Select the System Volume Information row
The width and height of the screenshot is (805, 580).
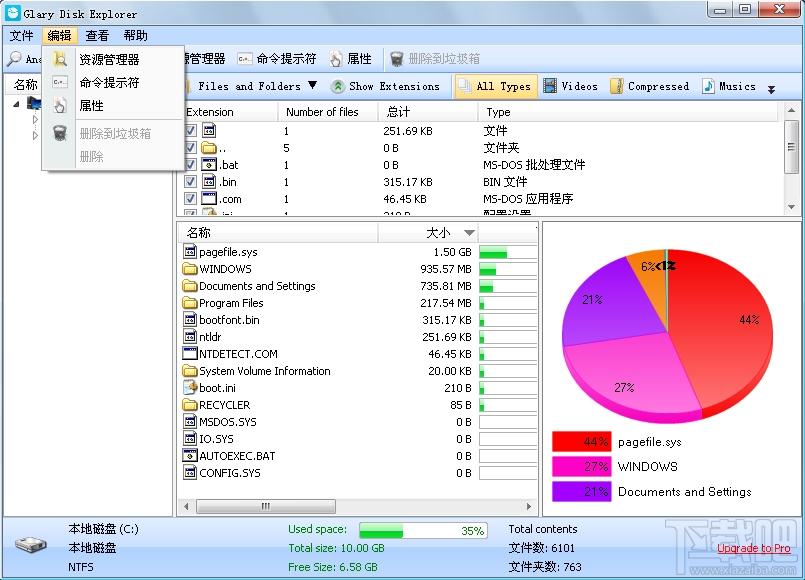tap(359, 371)
